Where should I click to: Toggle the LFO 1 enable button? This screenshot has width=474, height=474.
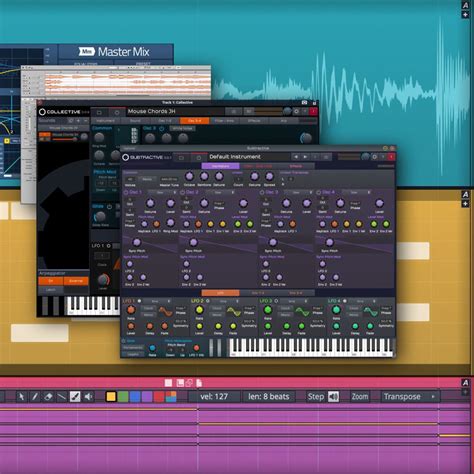(x=139, y=301)
